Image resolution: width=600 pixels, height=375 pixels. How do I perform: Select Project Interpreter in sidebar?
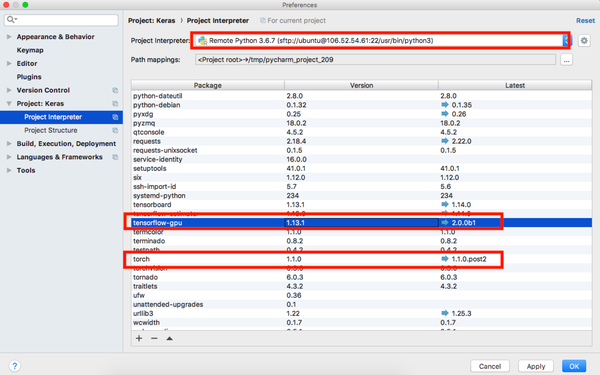61,117
